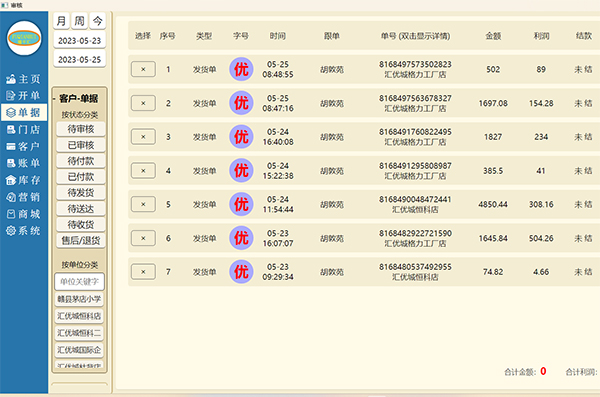Switch to 月 month range tab
This screenshot has width=600, height=397.
(61, 21)
